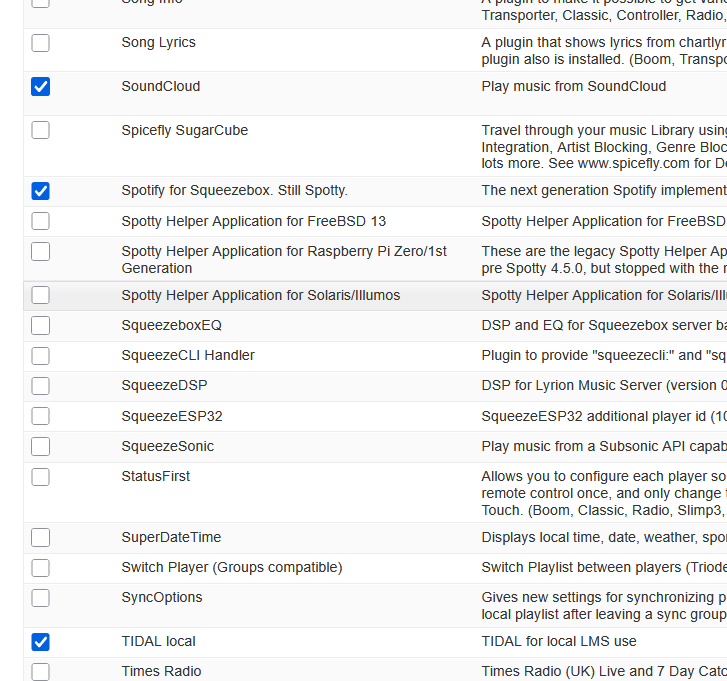
Task: Click 'Allows you to configure each player' description
Action: [x=604, y=493]
